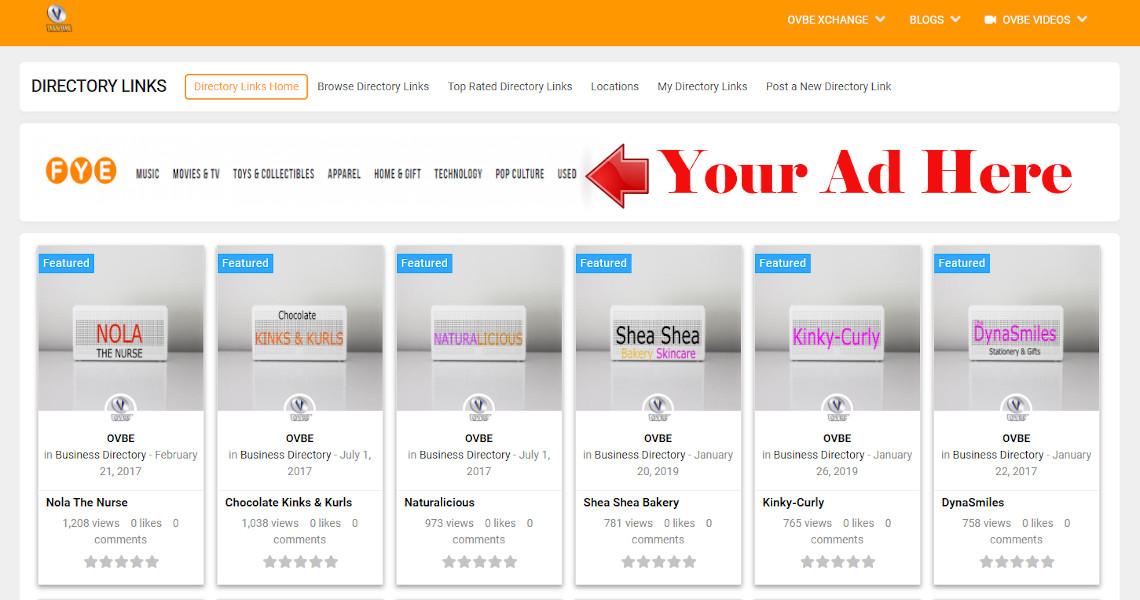Open Top Rated Directory Links

click(510, 87)
